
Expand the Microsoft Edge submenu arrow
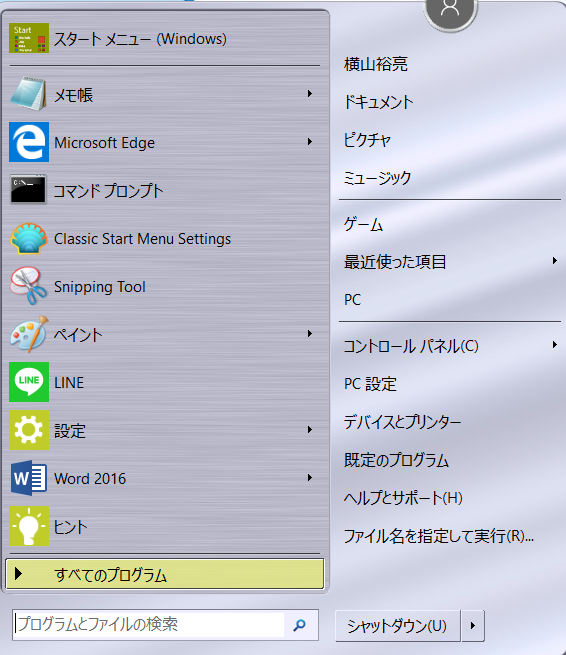pos(310,142)
